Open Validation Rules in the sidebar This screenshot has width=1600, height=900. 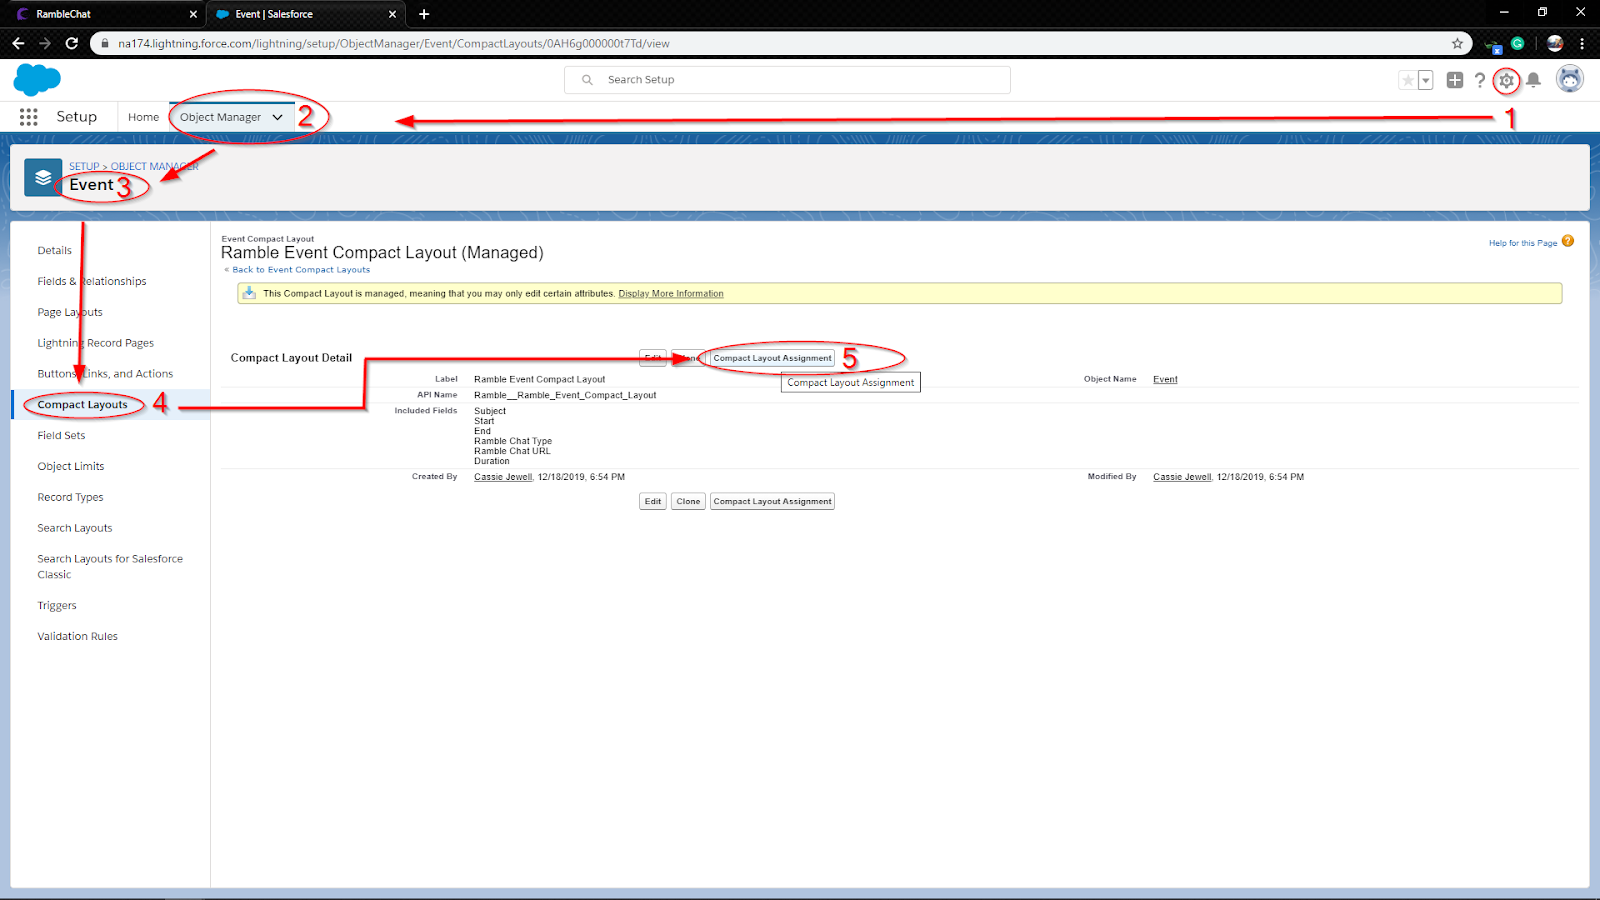coord(78,636)
